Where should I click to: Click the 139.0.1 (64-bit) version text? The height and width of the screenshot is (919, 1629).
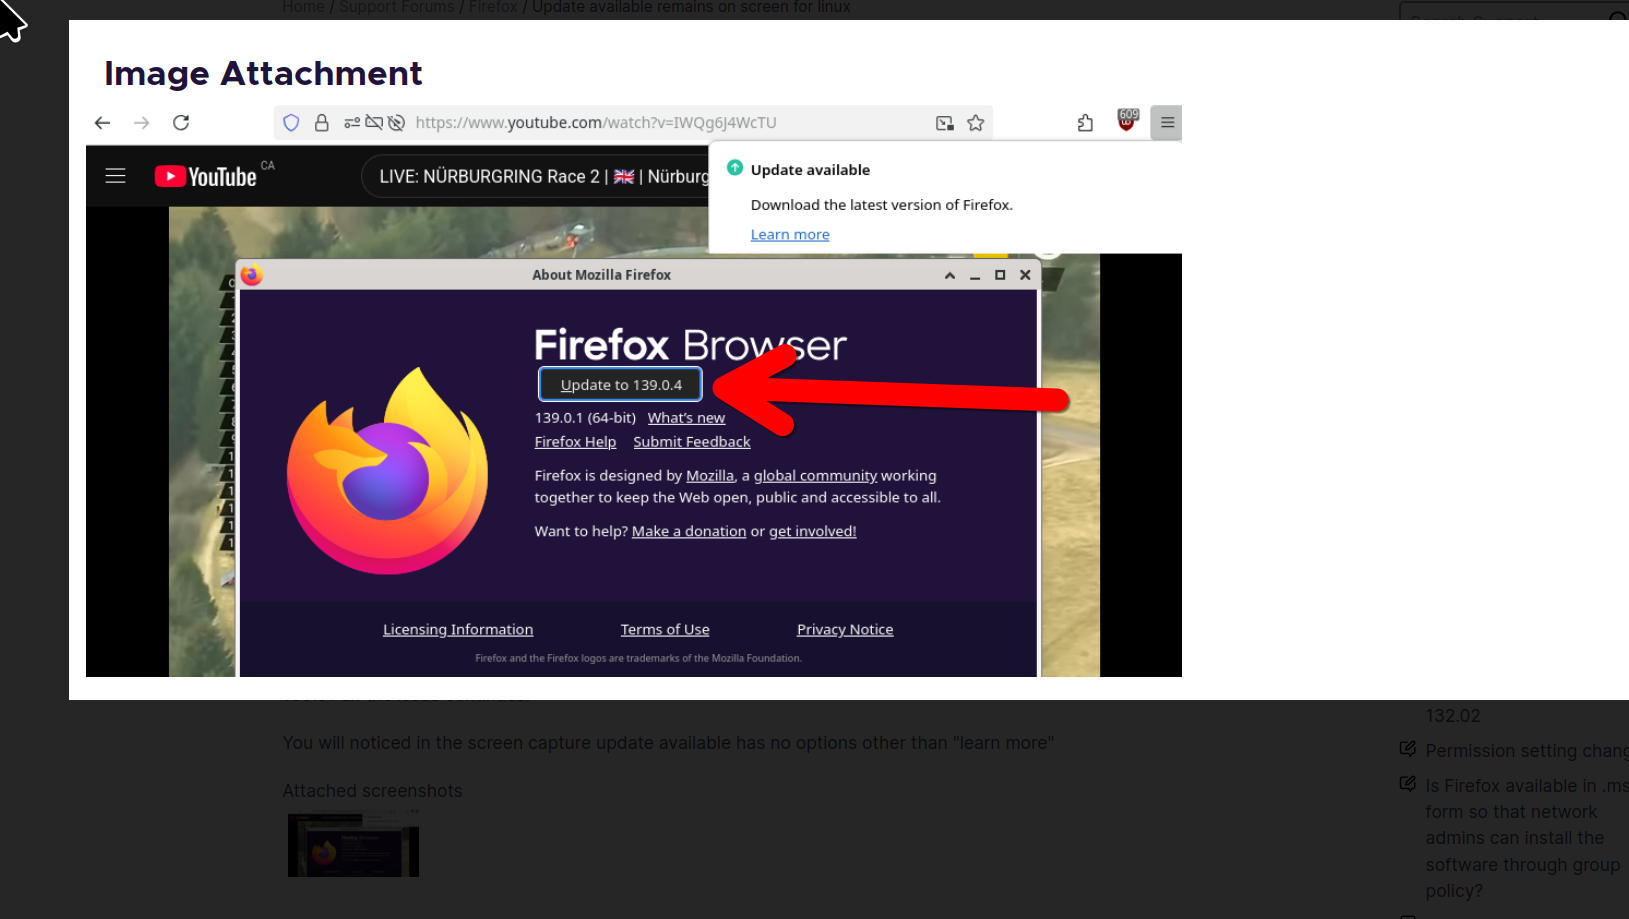click(x=585, y=418)
